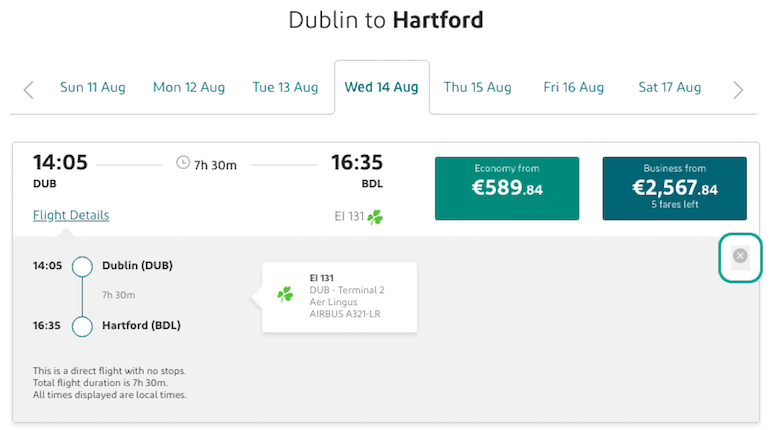Screen dimensions: 770x430
Task: Click the shamrock icon in flight info card
Action: [285, 294]
